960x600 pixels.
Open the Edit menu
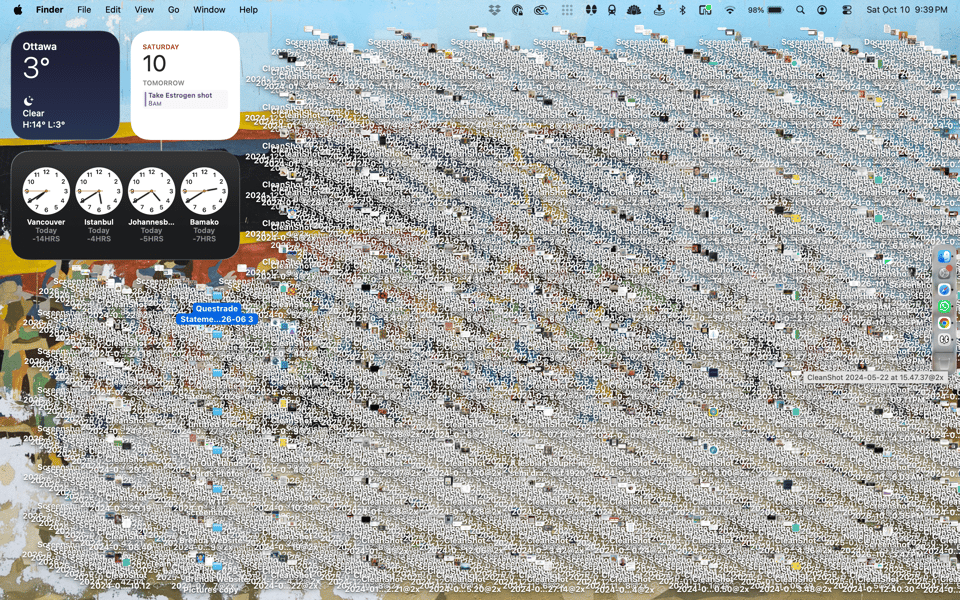click(113, 10)
